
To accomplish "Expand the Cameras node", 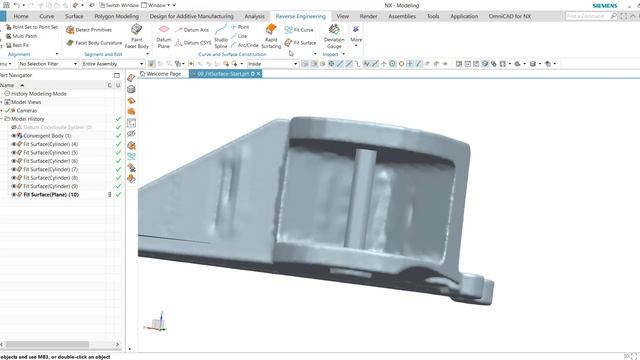I will click(x=2, y=111).
